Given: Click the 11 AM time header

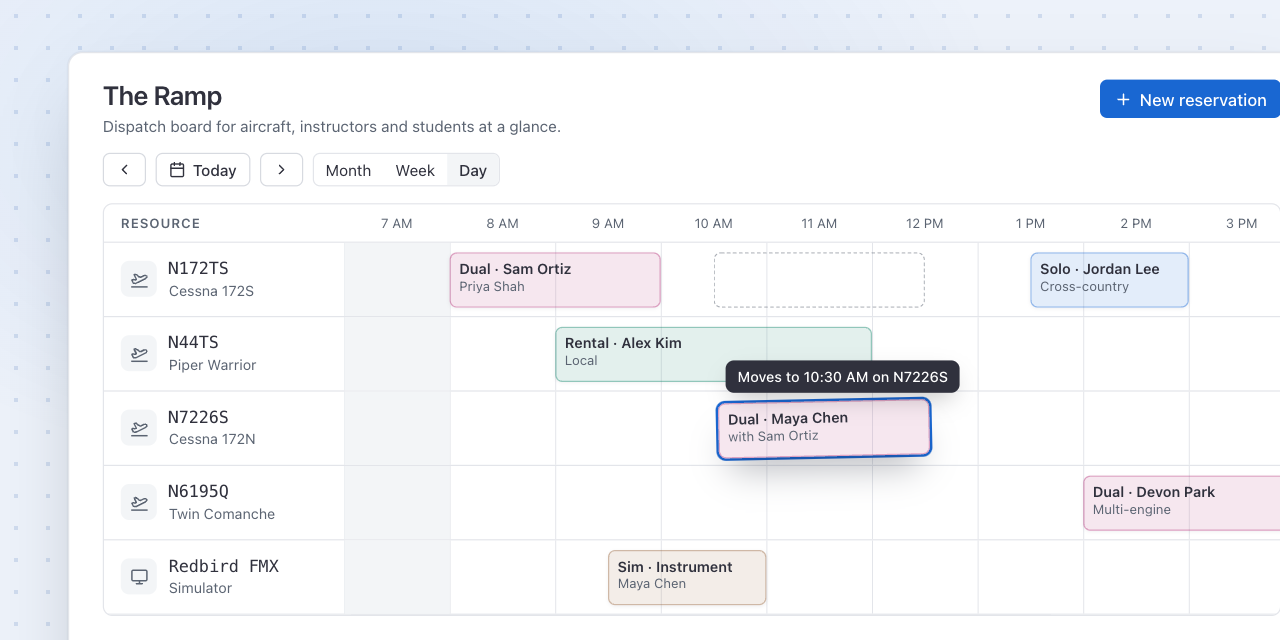Looking at the screenshot, I should click(x=819, y=224).
